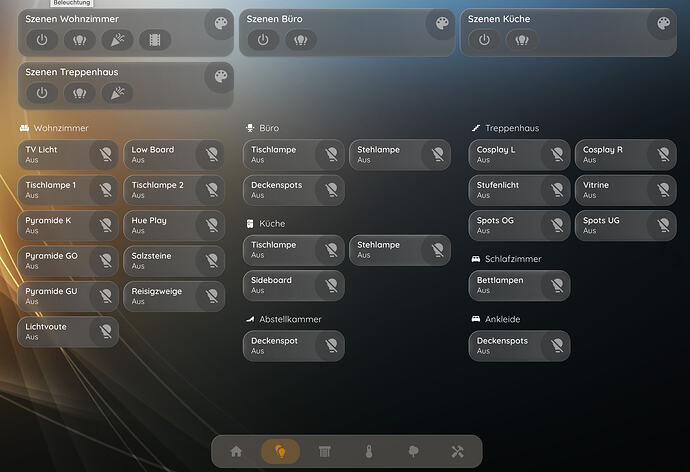Image resolution: width=690 pixels, height=472 pixels.
Task: Toggle the Sideboard bulb icon
Action: pyautogui.click(x=331, y=285)
